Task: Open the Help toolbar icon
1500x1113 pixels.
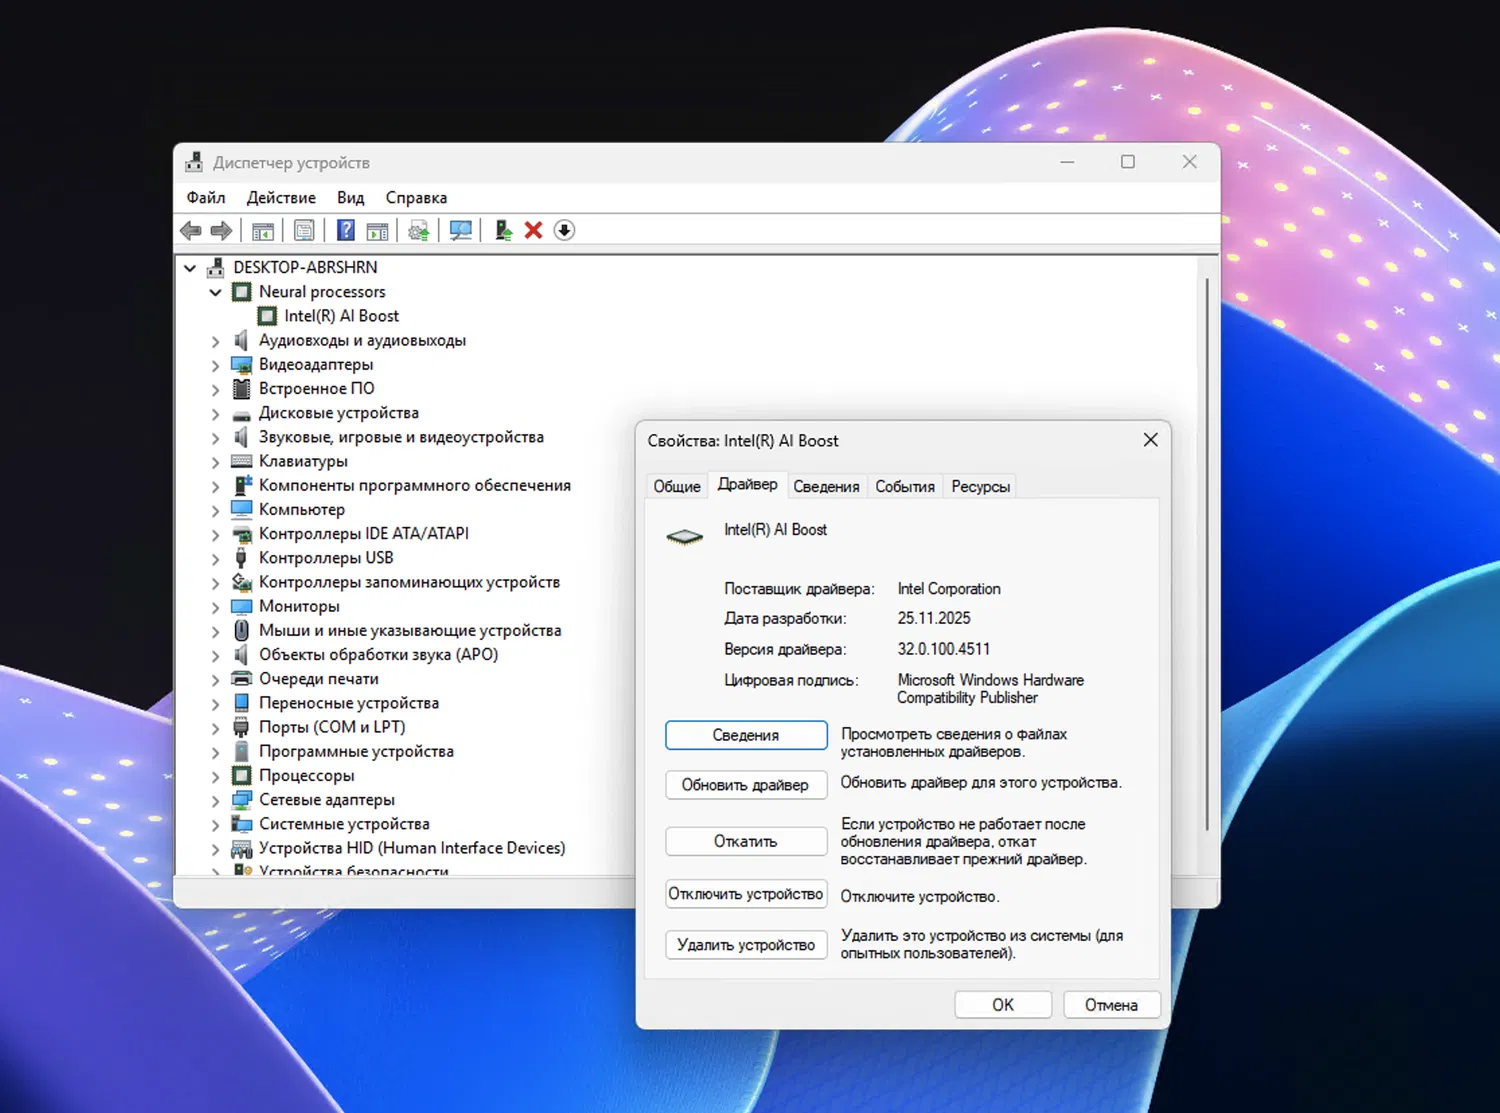Action: [x=345, y=230]
